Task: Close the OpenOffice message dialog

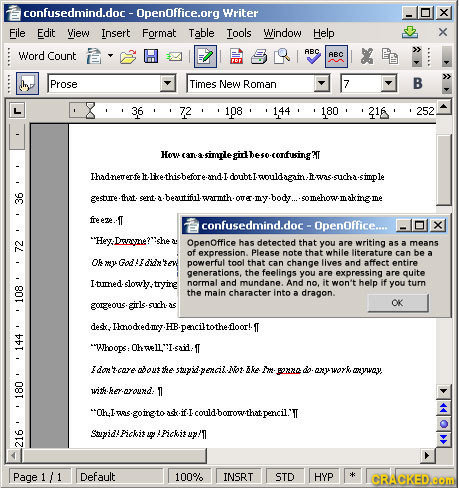Action: coord(438,225)
